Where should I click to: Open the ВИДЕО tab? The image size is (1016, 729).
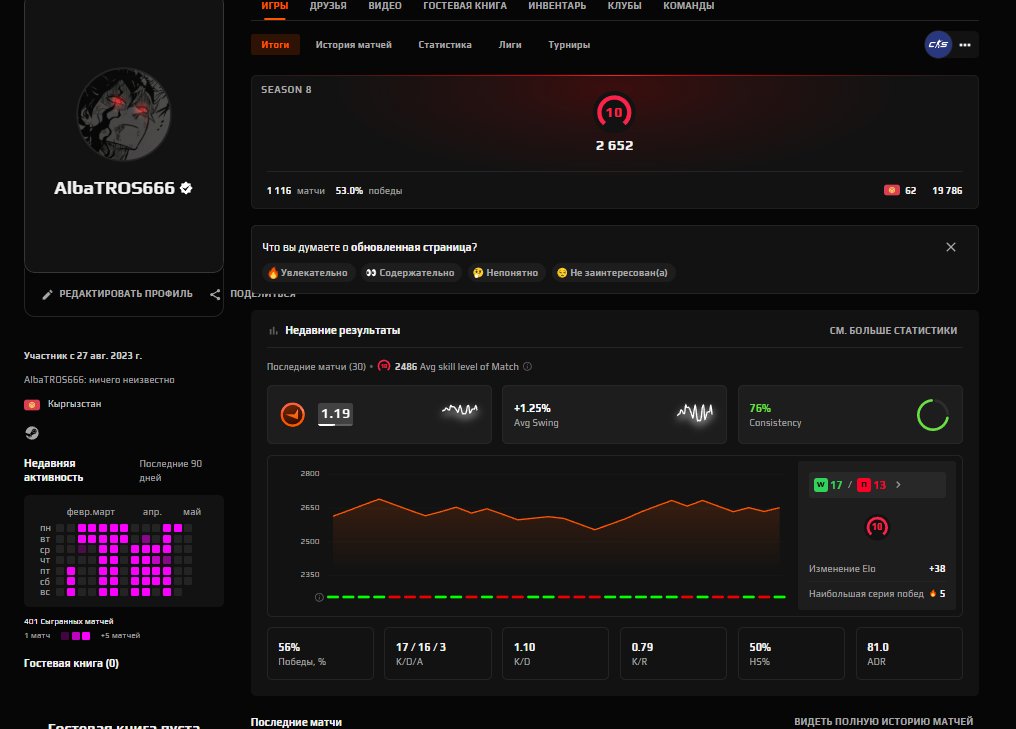tap(385, 6)
